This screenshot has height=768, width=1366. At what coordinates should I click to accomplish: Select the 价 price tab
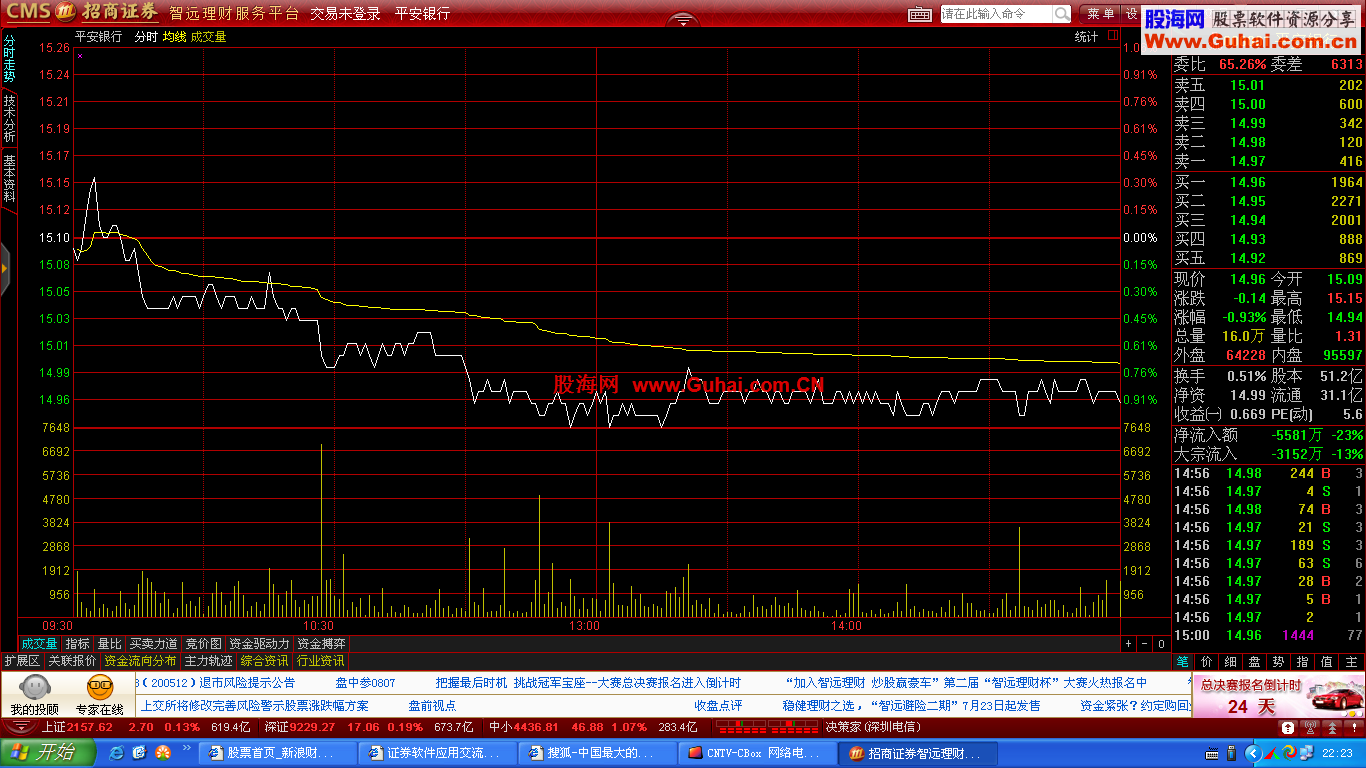[x=1206, y=661]
